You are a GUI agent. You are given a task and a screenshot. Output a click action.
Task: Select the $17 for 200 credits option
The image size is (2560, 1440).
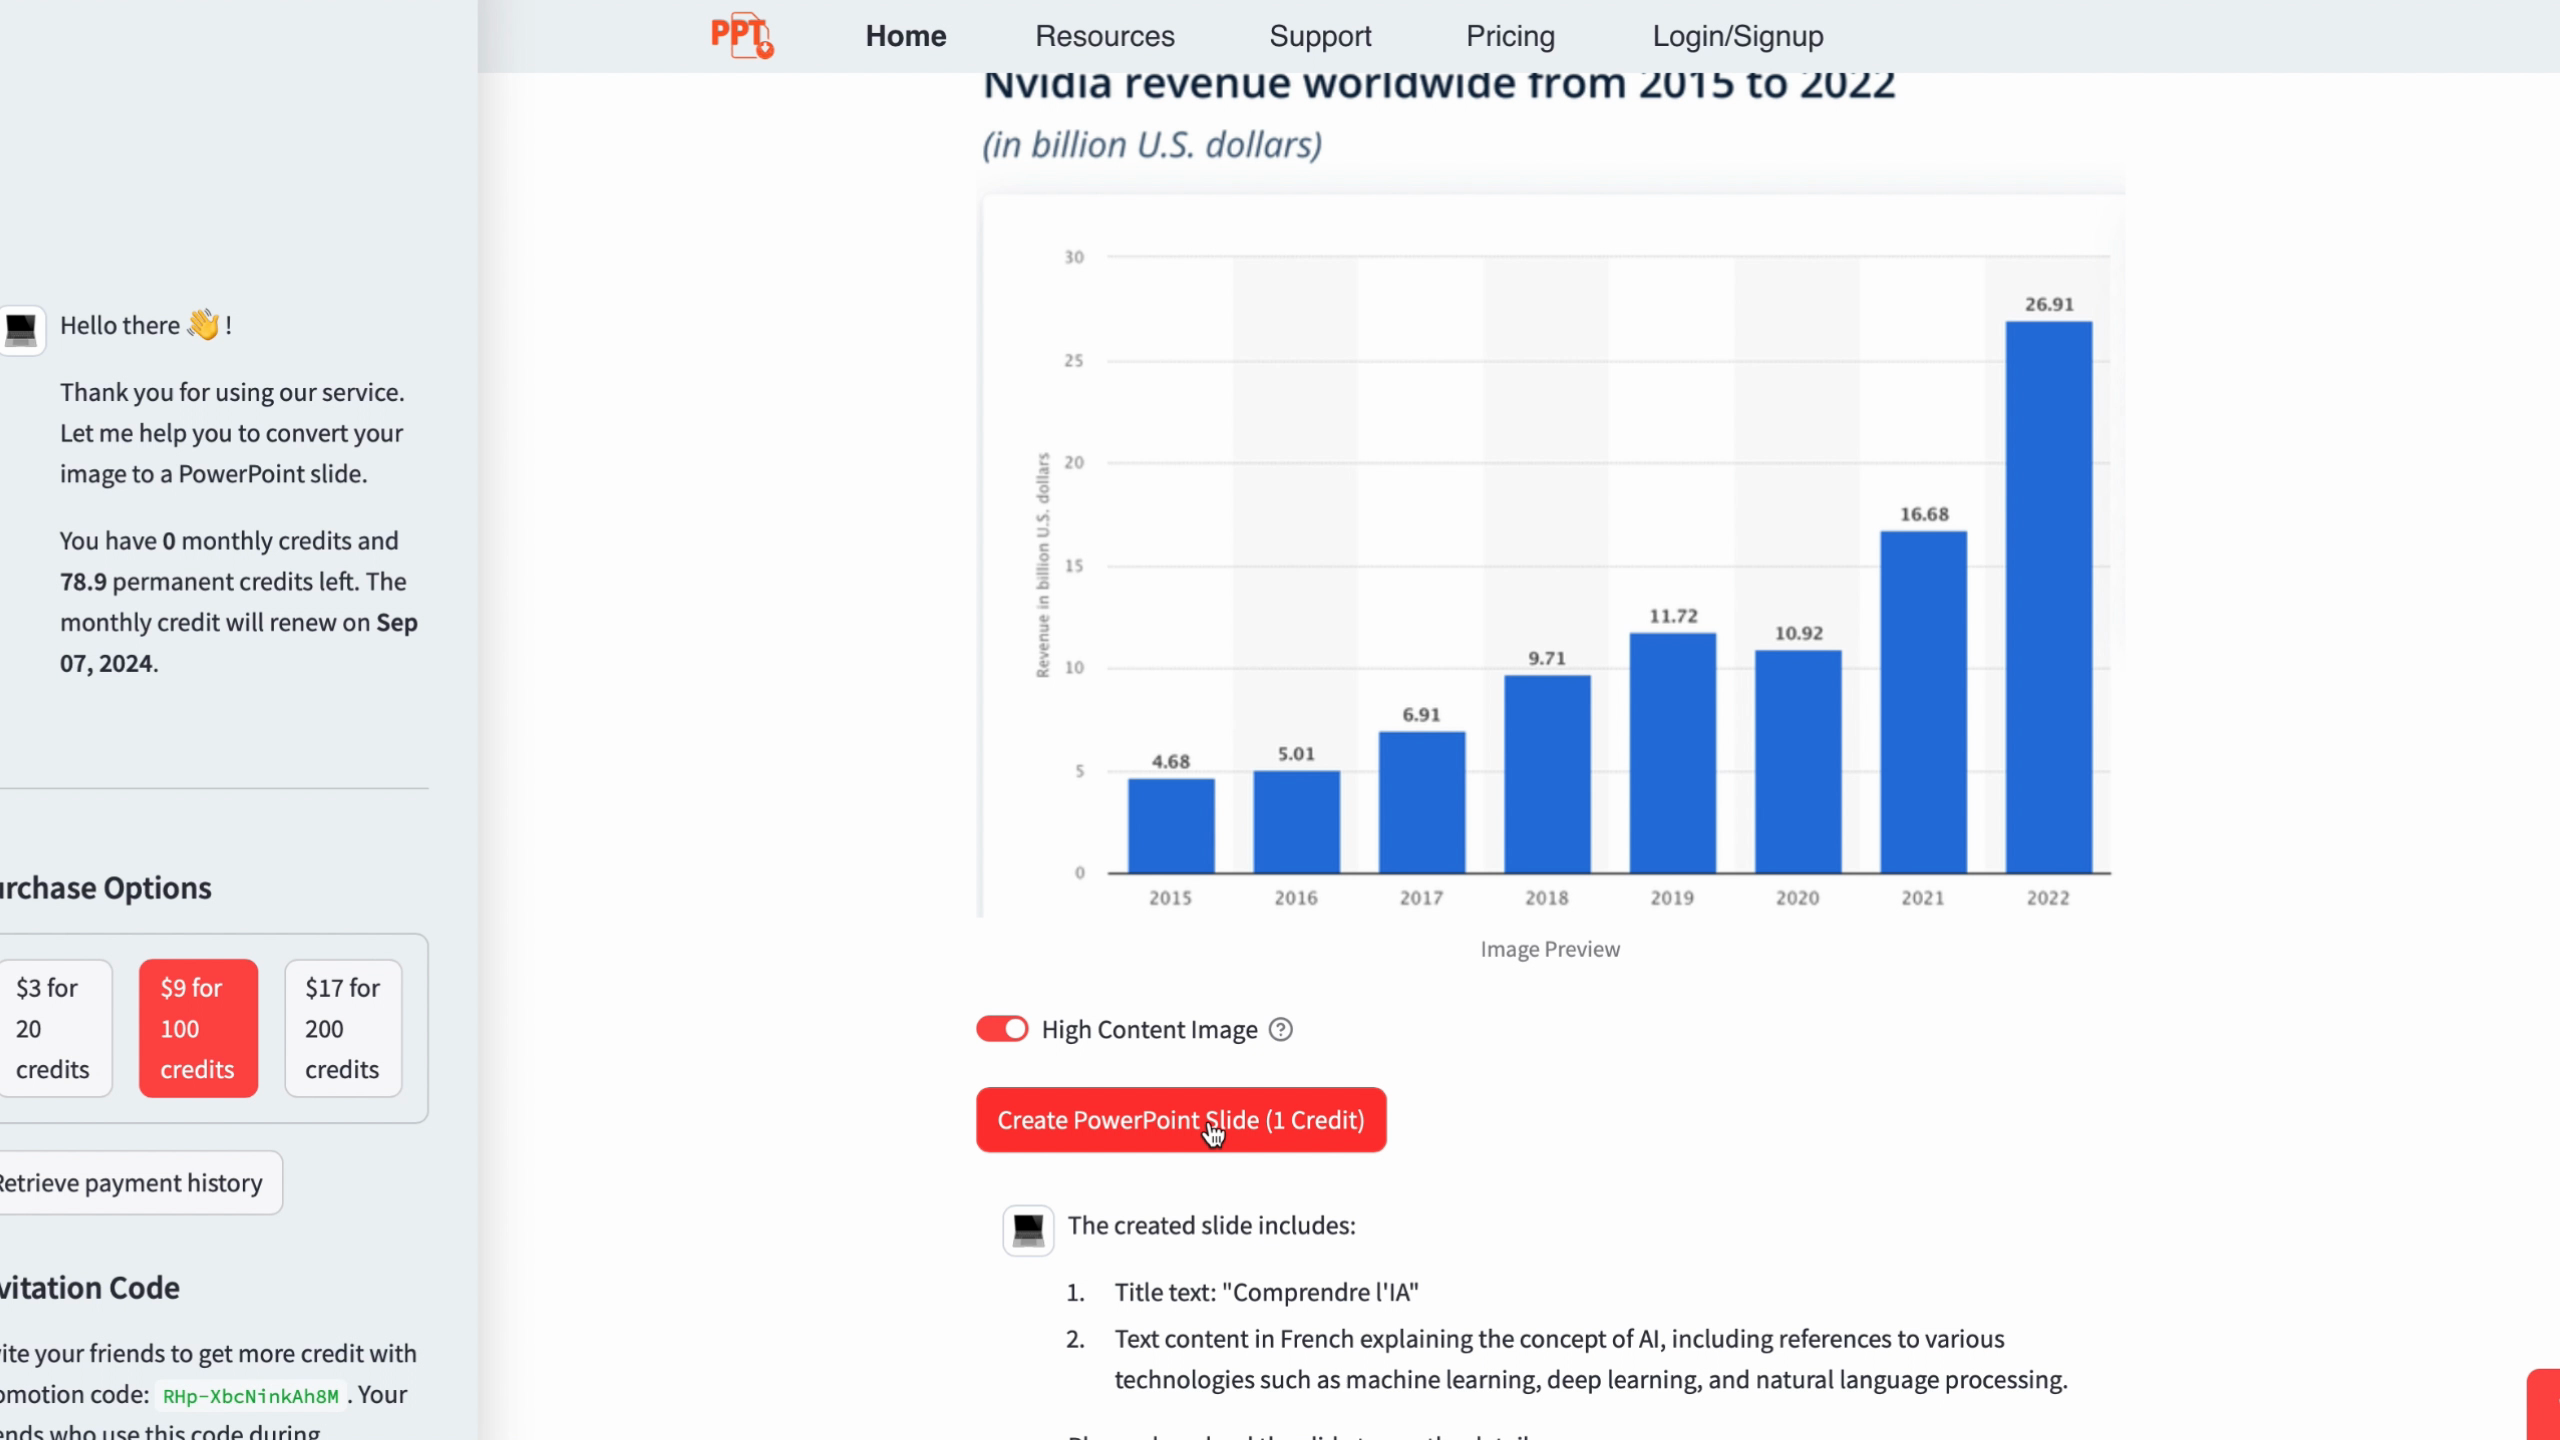coord(343,1028)
